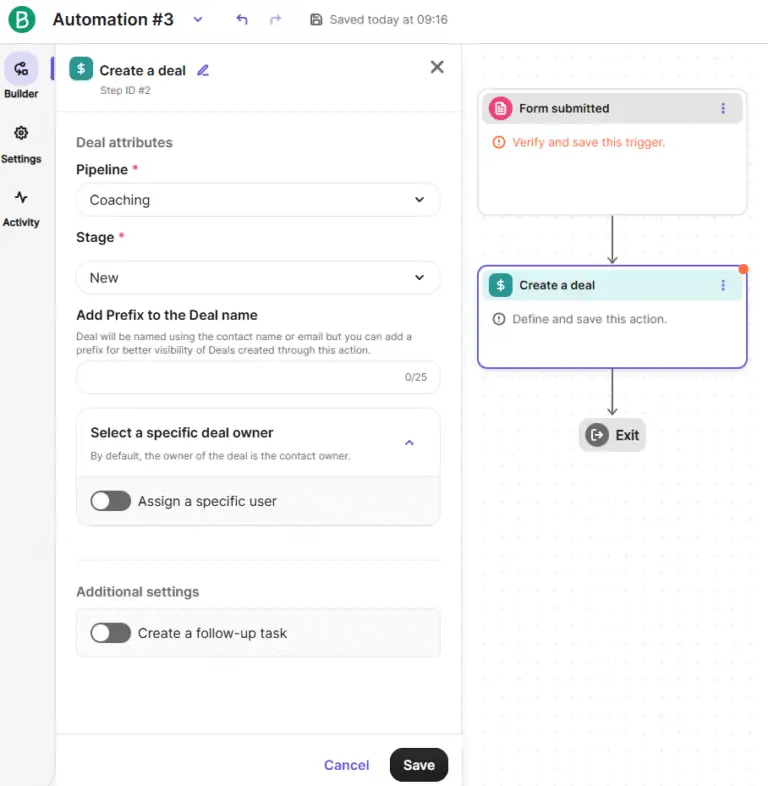Toggle Assign a specific user switch
Screen dimensions: 768x786
click(x=111, y=501)
